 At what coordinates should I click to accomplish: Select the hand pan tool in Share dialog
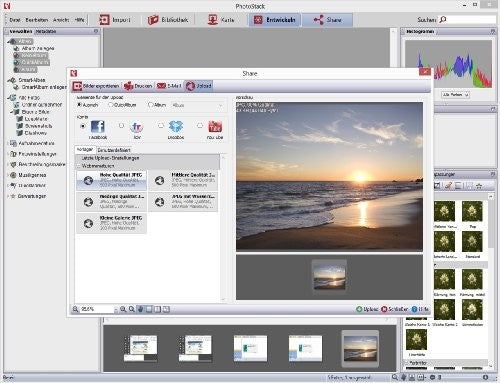click(140, 309)
